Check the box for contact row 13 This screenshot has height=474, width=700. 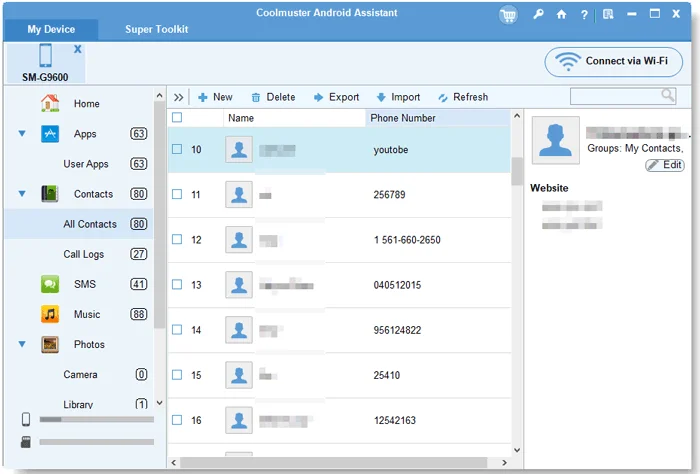(177, 284)
